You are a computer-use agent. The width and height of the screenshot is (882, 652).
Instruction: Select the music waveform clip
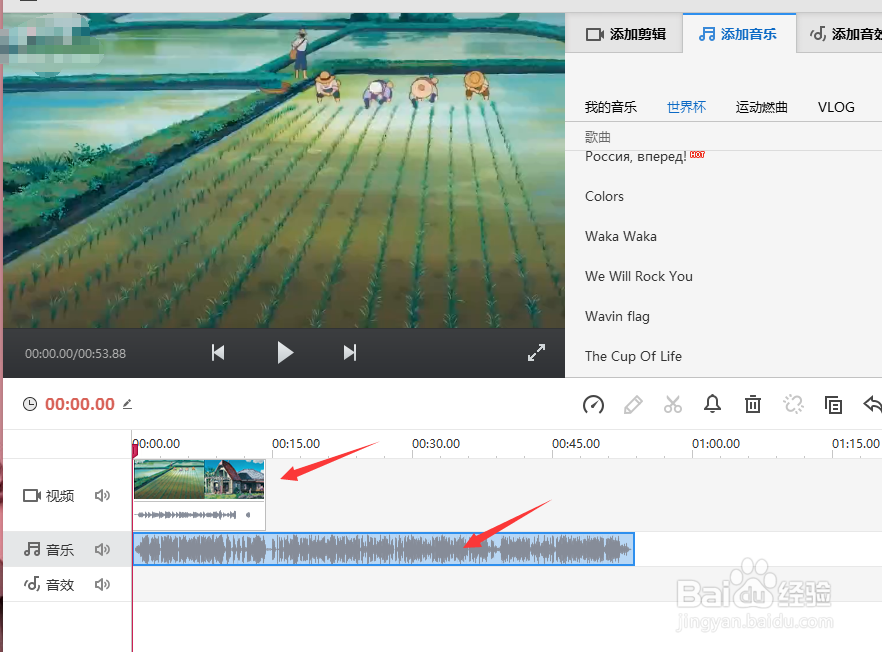[384, 549]
